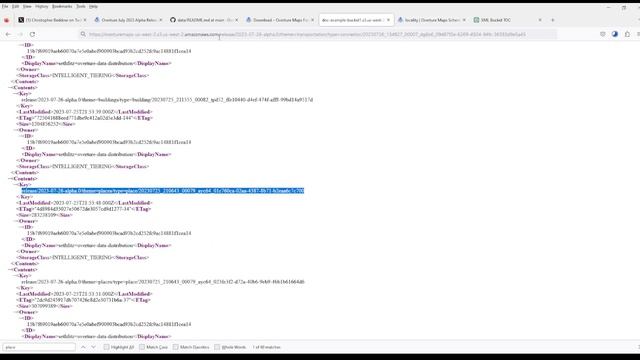Open Firefox View icon at tab strip start
Screen dimensions: 640x360
click(6, 20)
